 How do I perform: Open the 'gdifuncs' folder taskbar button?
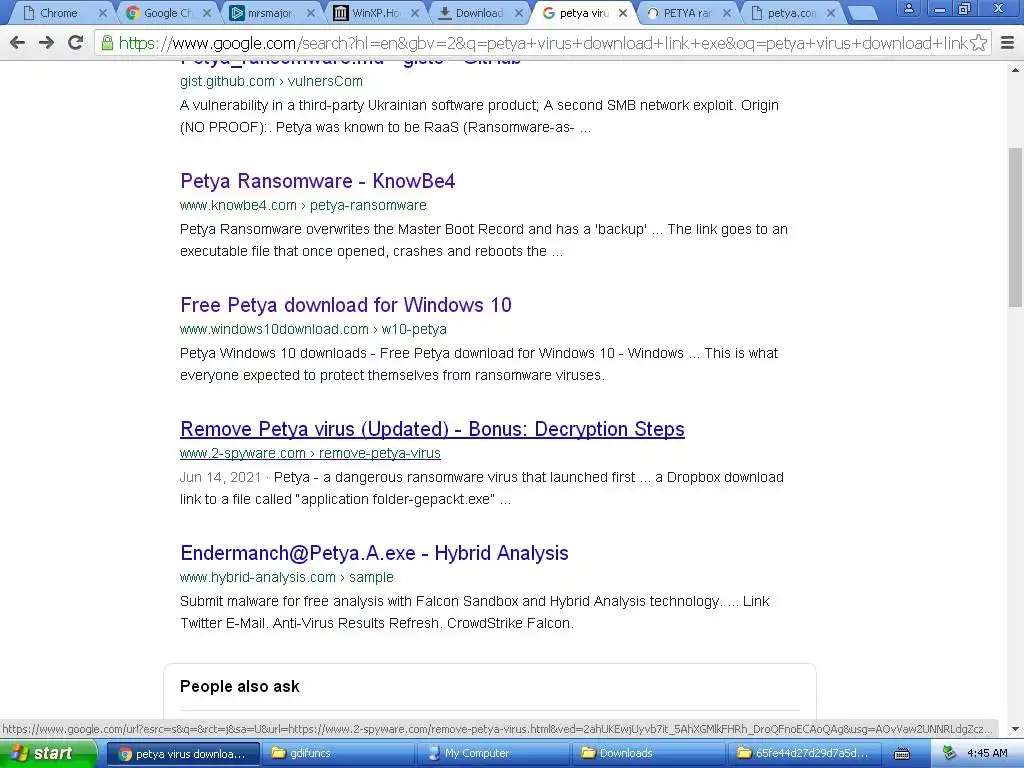tap(338, 754)
